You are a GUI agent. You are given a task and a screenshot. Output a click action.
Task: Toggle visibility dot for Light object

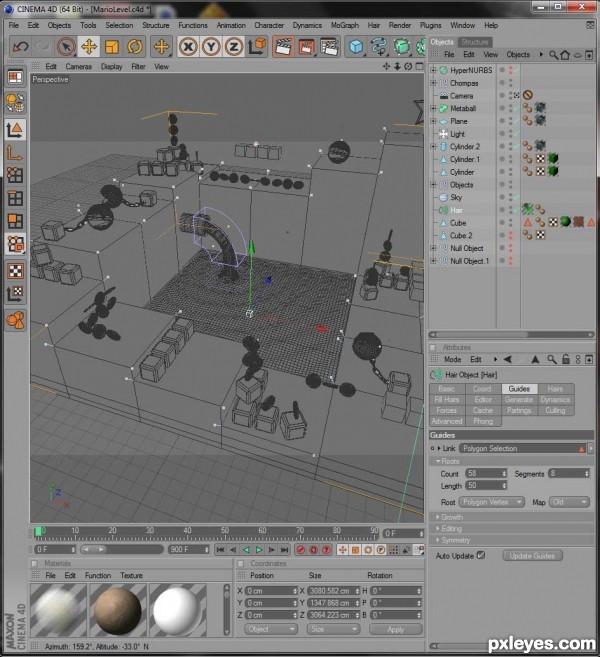(502, 134)
